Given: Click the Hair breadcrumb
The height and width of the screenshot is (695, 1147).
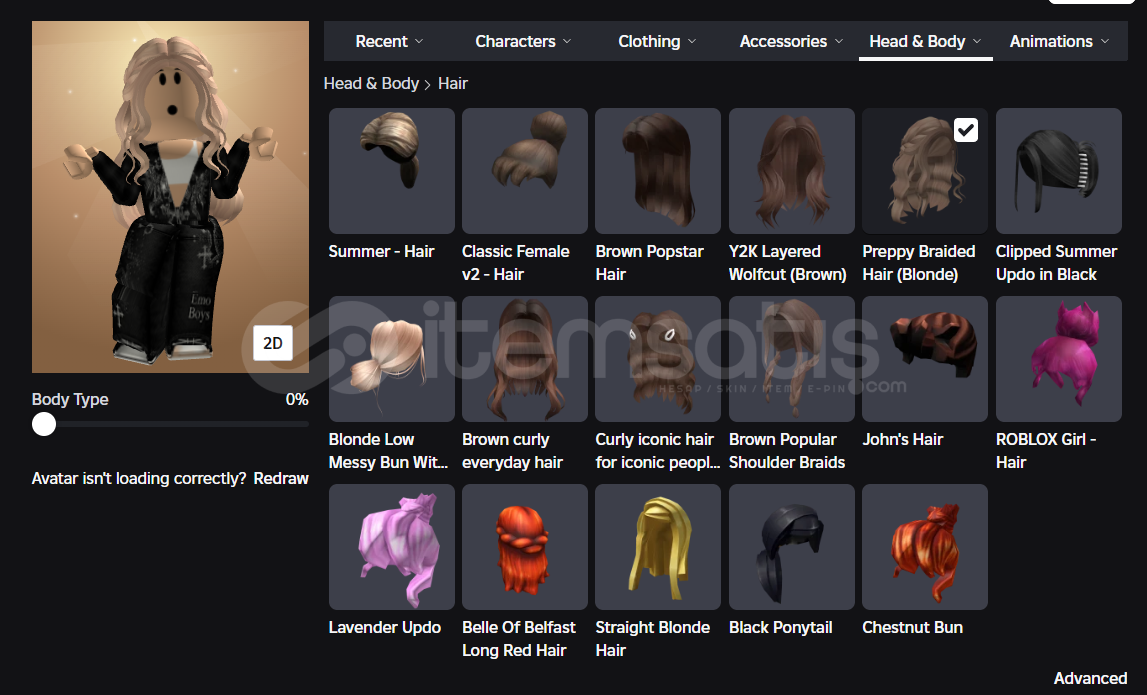Looking at the screenshot, I should click(x=453, y=83).
